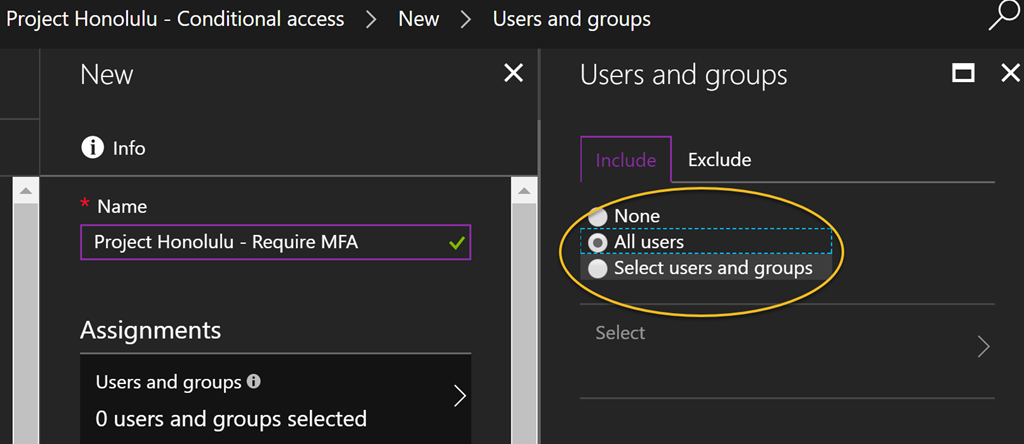Choose the All users radio button

598,242
